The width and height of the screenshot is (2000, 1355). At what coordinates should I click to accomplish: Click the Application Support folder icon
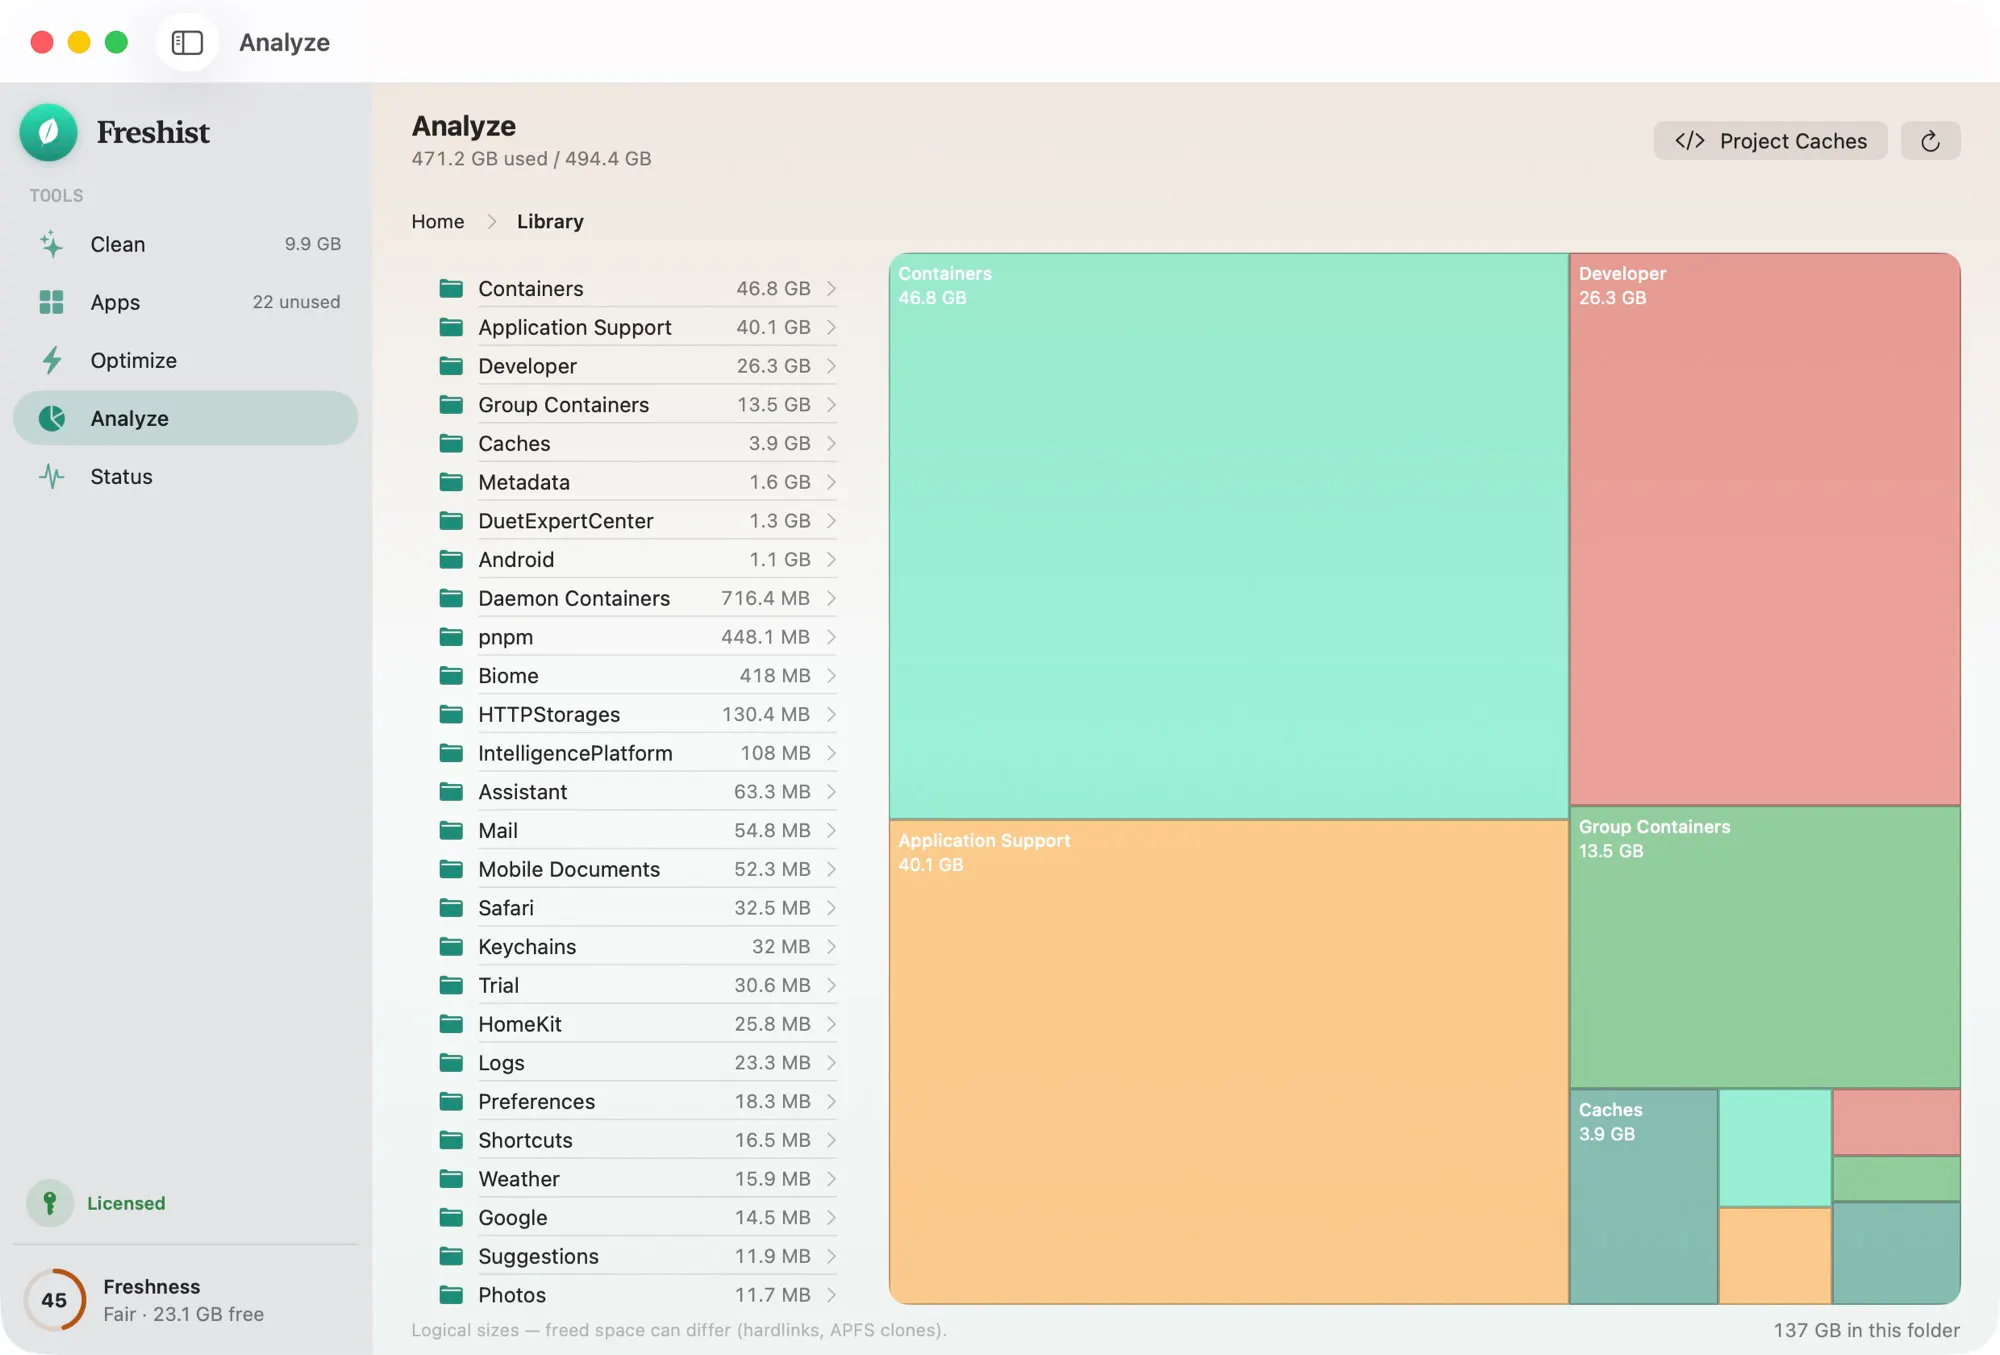451,327
